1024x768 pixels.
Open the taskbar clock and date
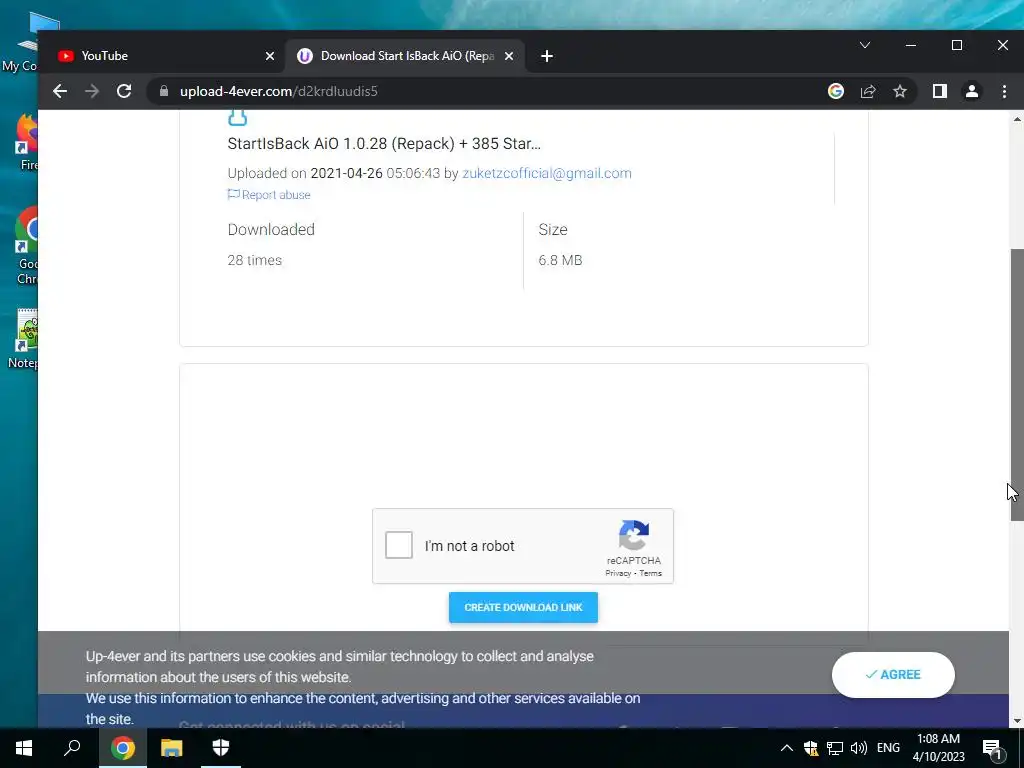coord(938,748)
